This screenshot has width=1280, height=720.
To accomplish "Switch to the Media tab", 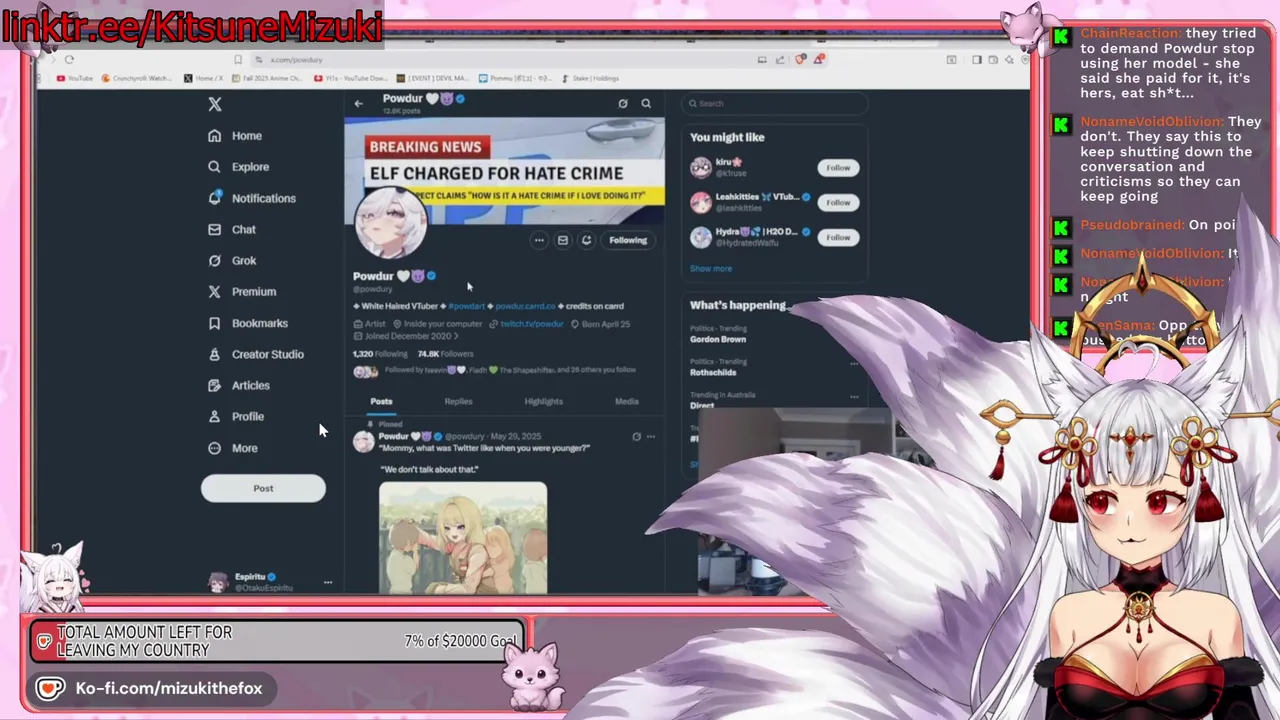I will 627,401.
